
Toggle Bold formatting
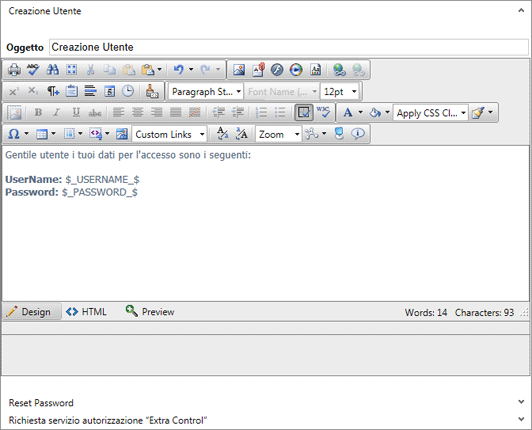(x=38, y=112)
